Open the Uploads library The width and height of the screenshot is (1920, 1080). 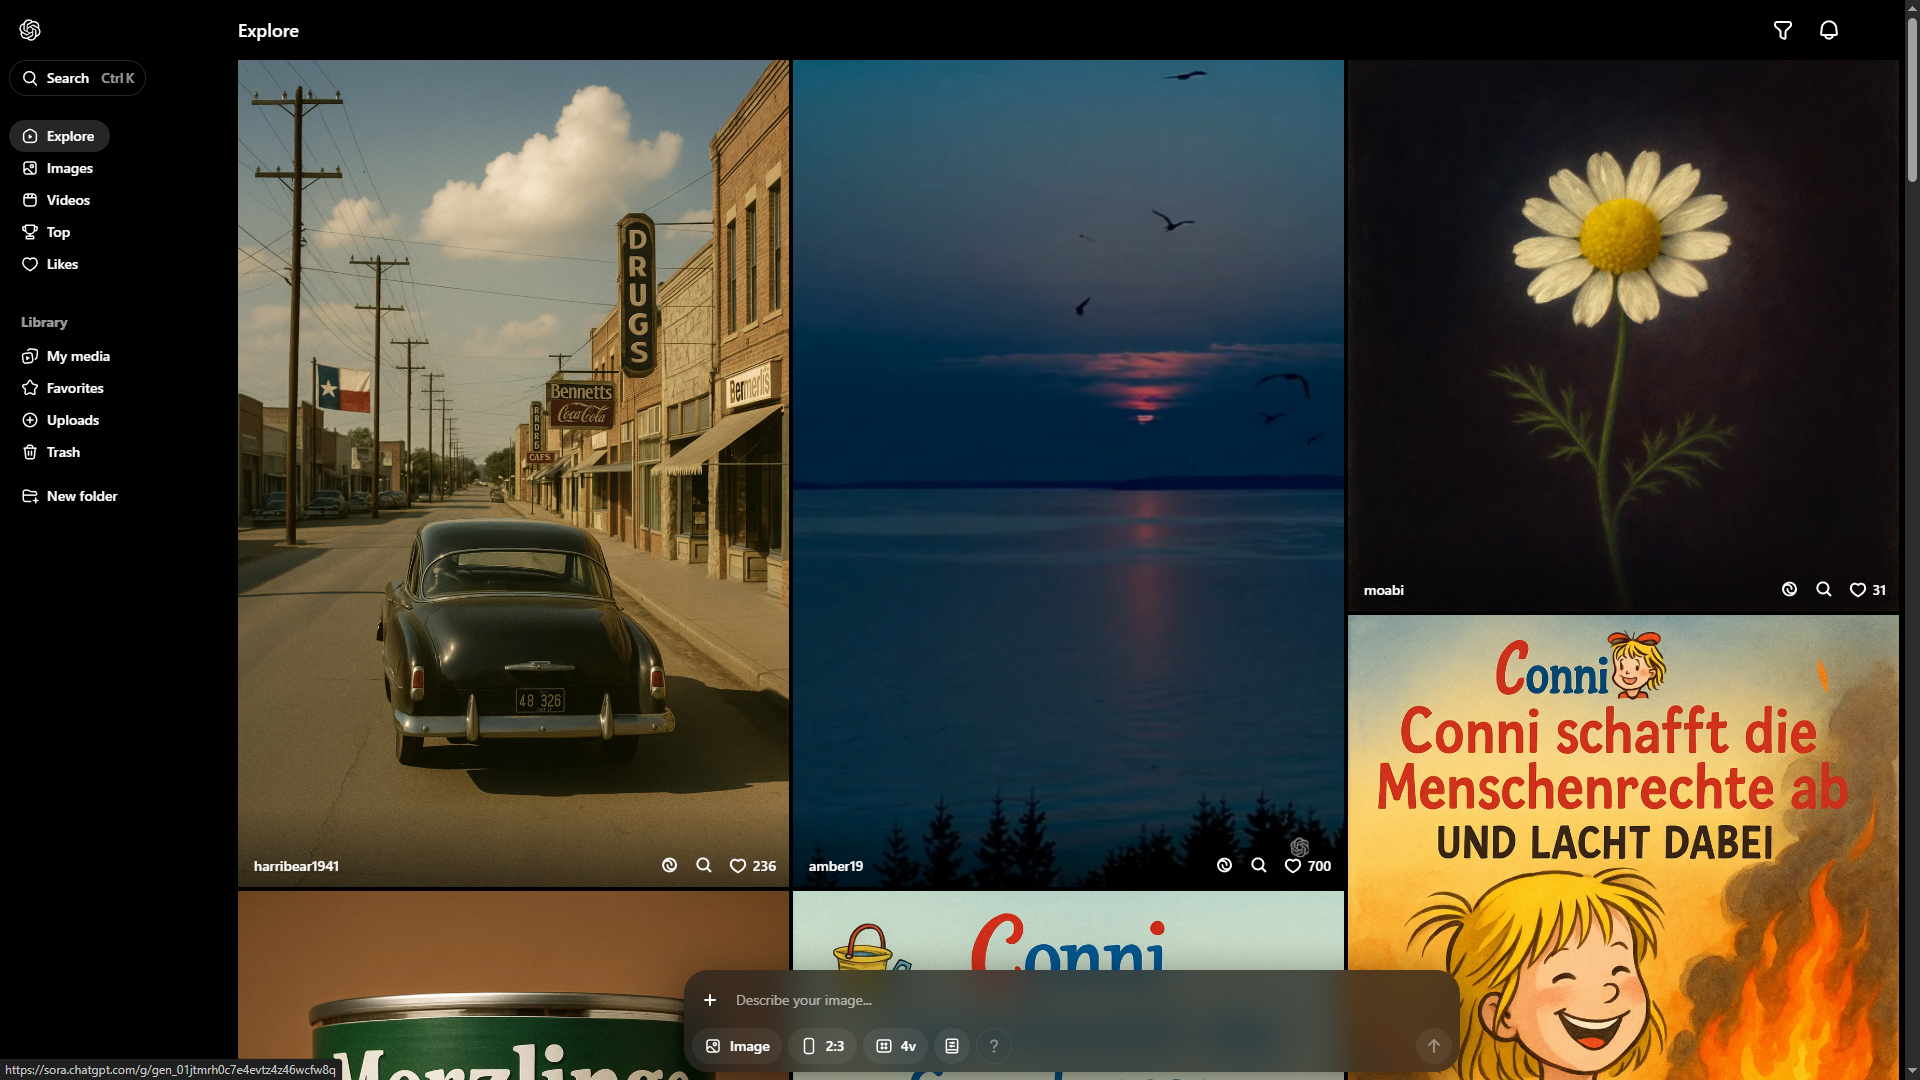coord(61,420)
